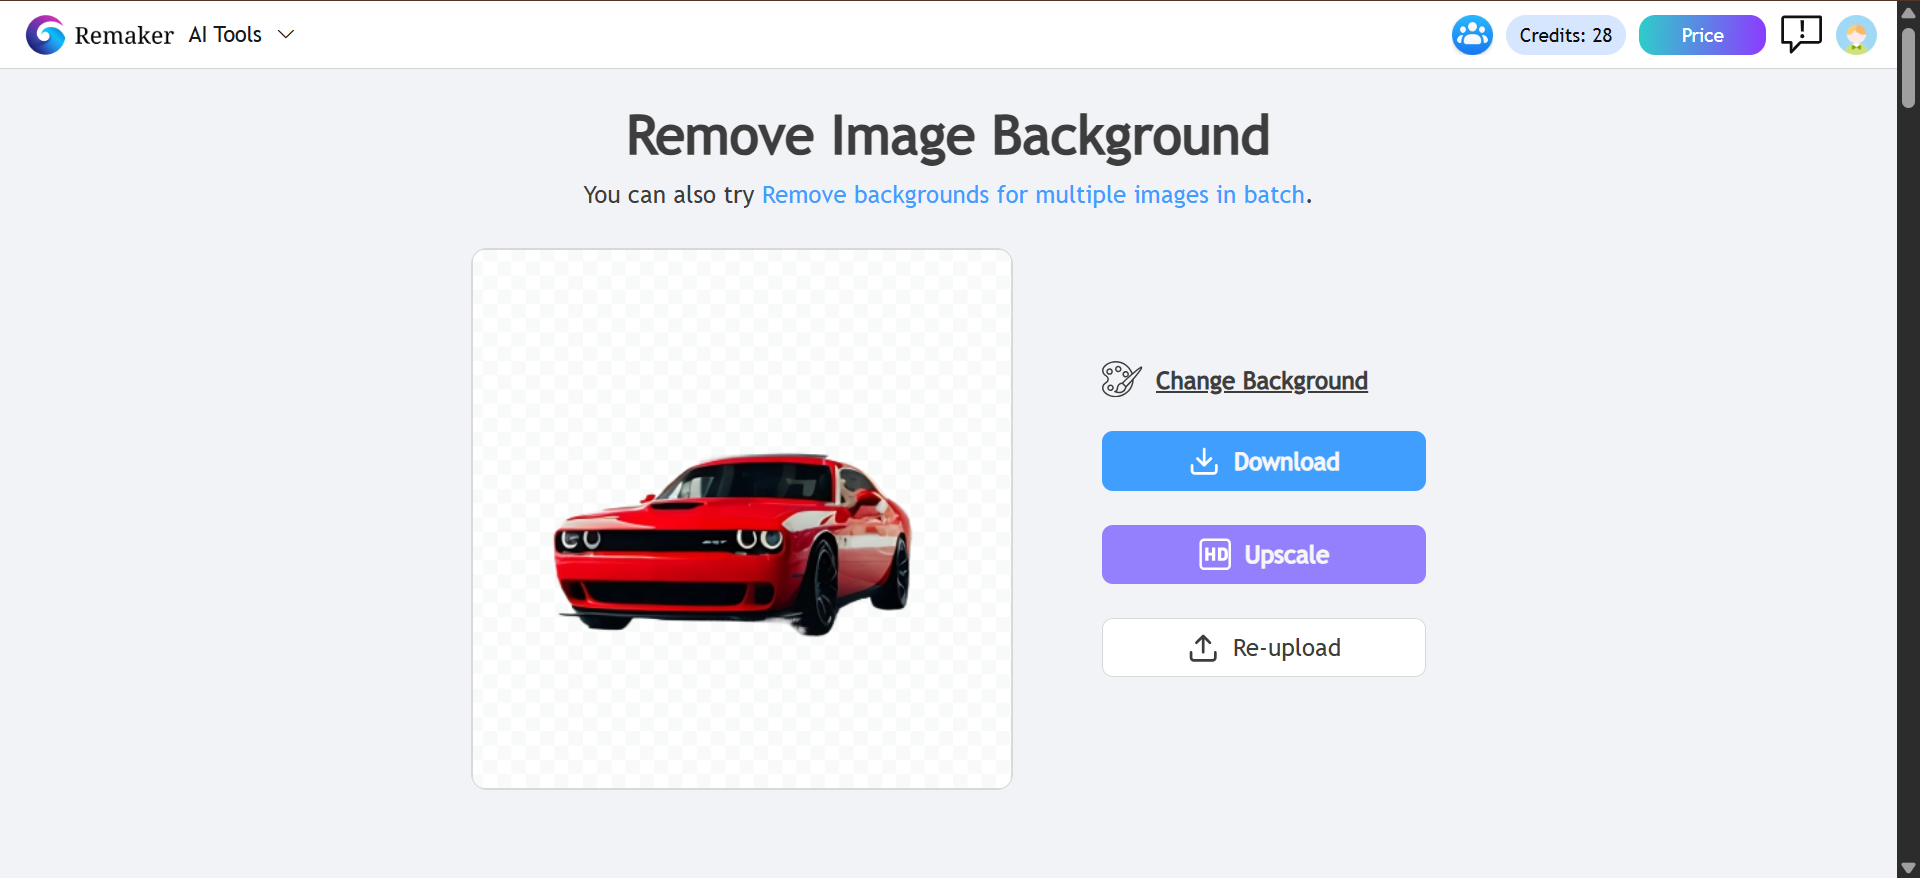
Task: Click the page scrollbar up arrow
Action: [1908, 12]
